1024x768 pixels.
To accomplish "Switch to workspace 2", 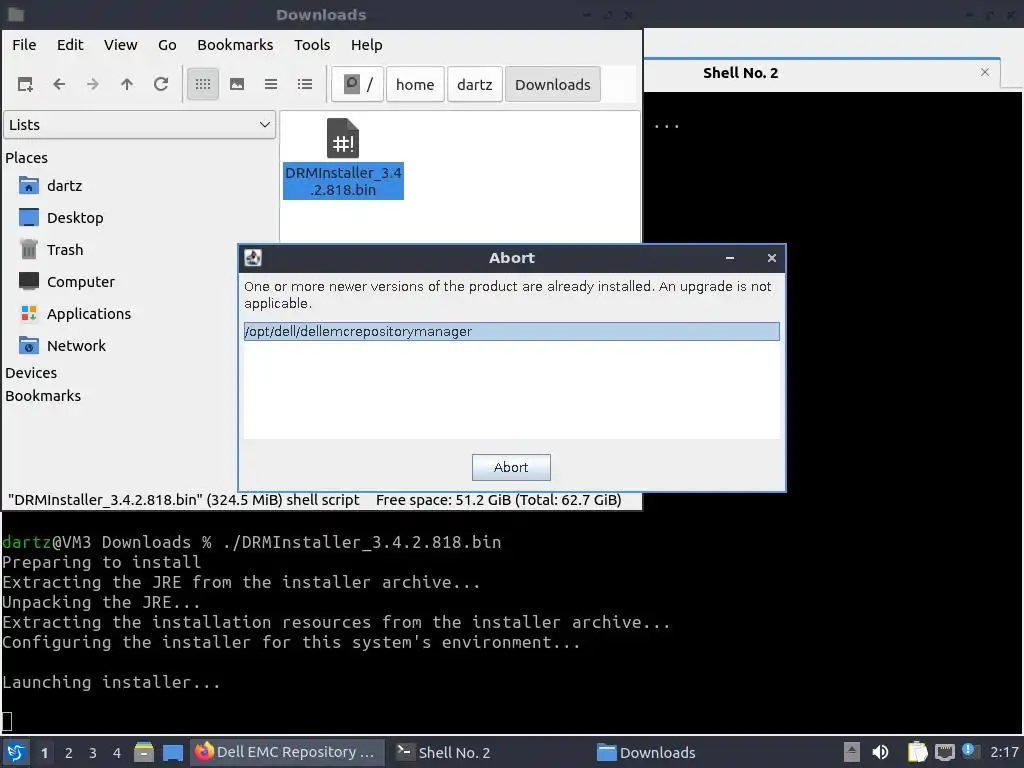I will (x=69, y=753).
